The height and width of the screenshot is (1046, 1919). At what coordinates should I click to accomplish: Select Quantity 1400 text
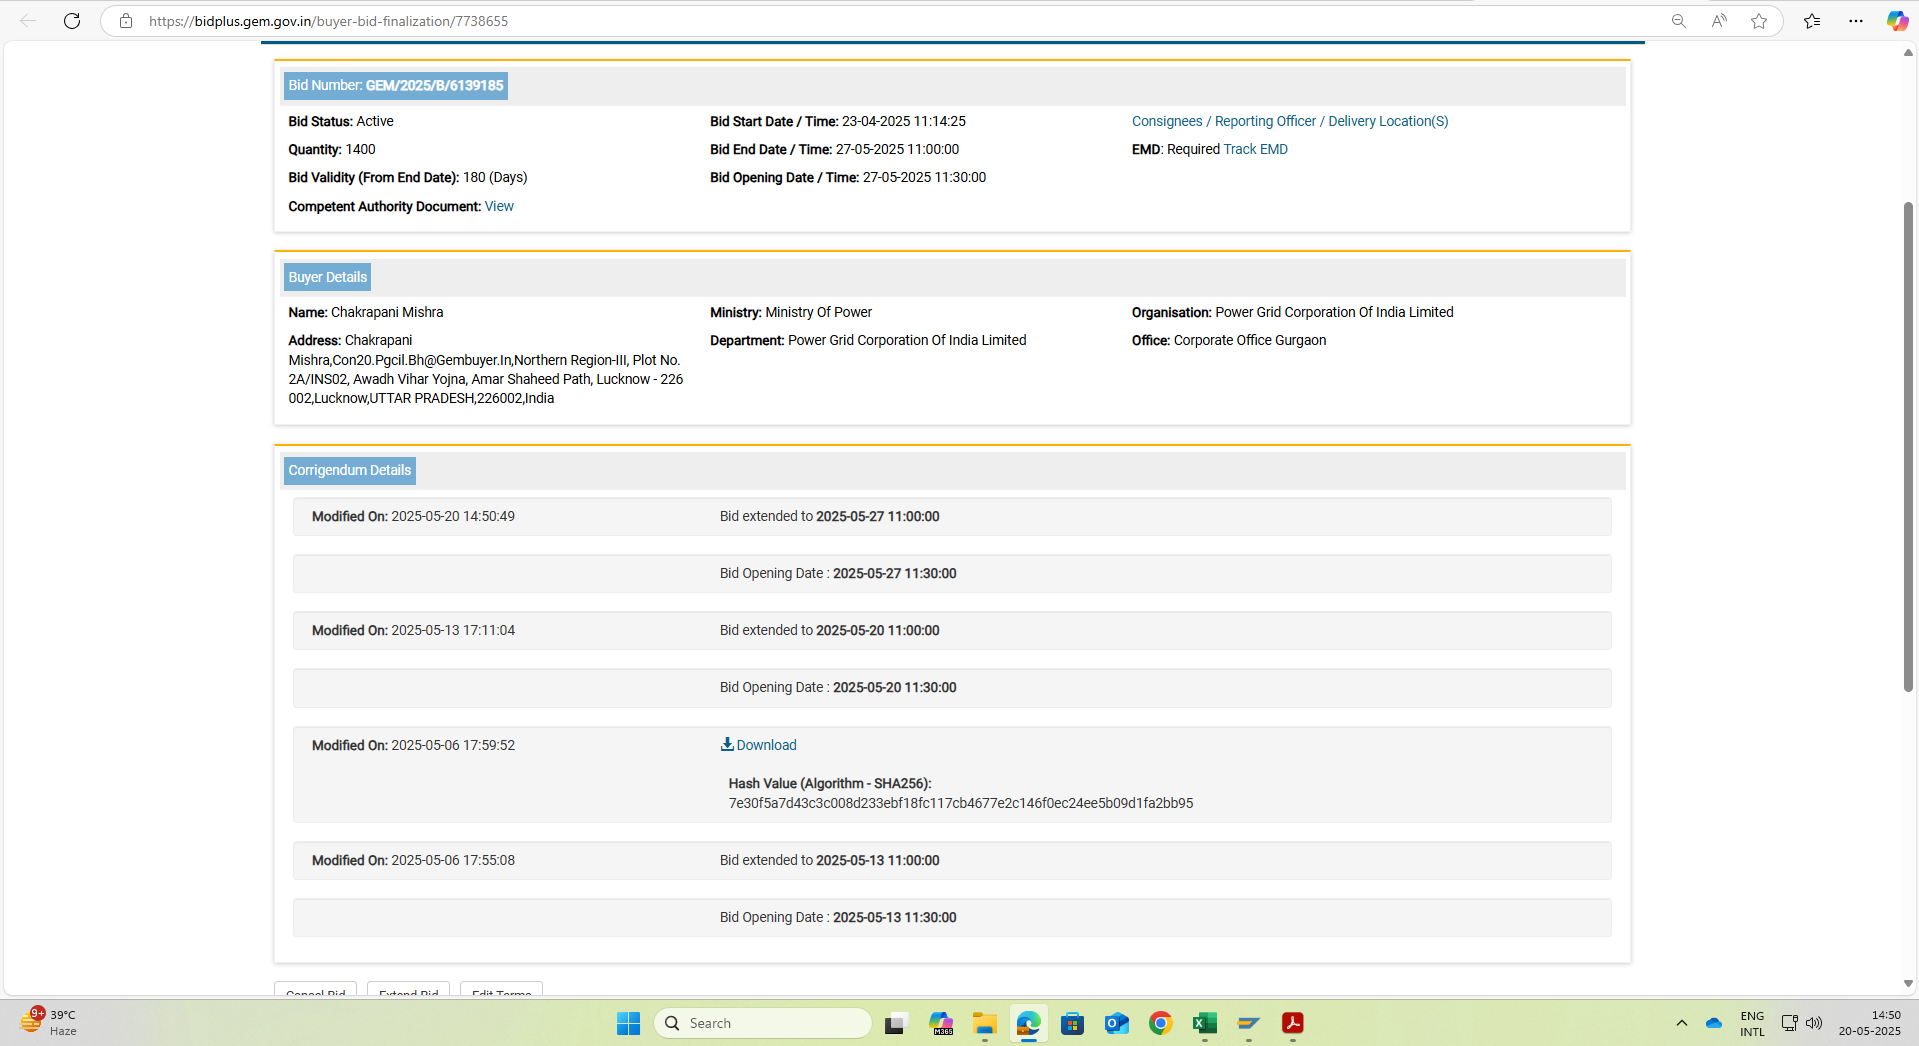click(332, 149)
